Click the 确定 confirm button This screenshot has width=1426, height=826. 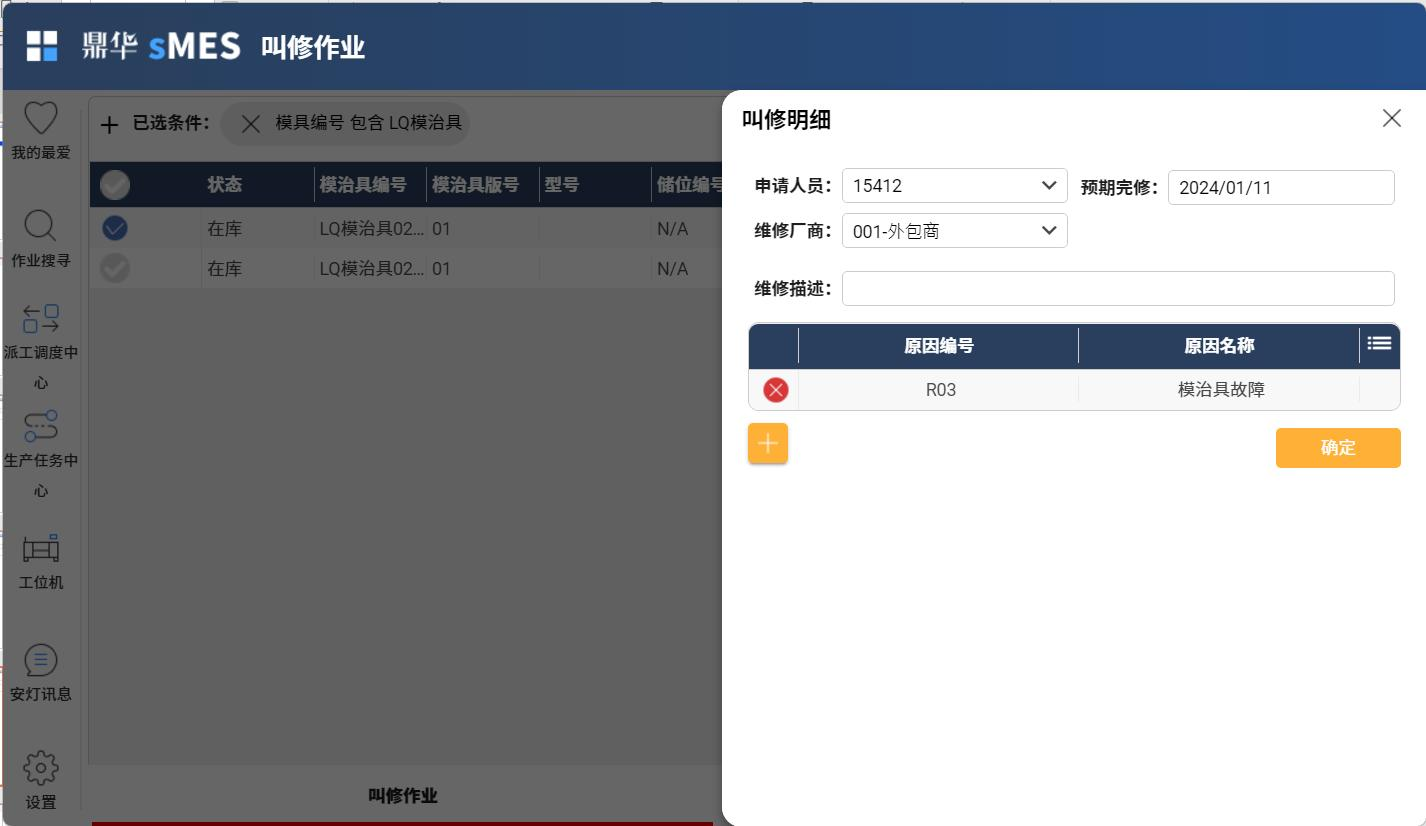[x=1338, y=448]
